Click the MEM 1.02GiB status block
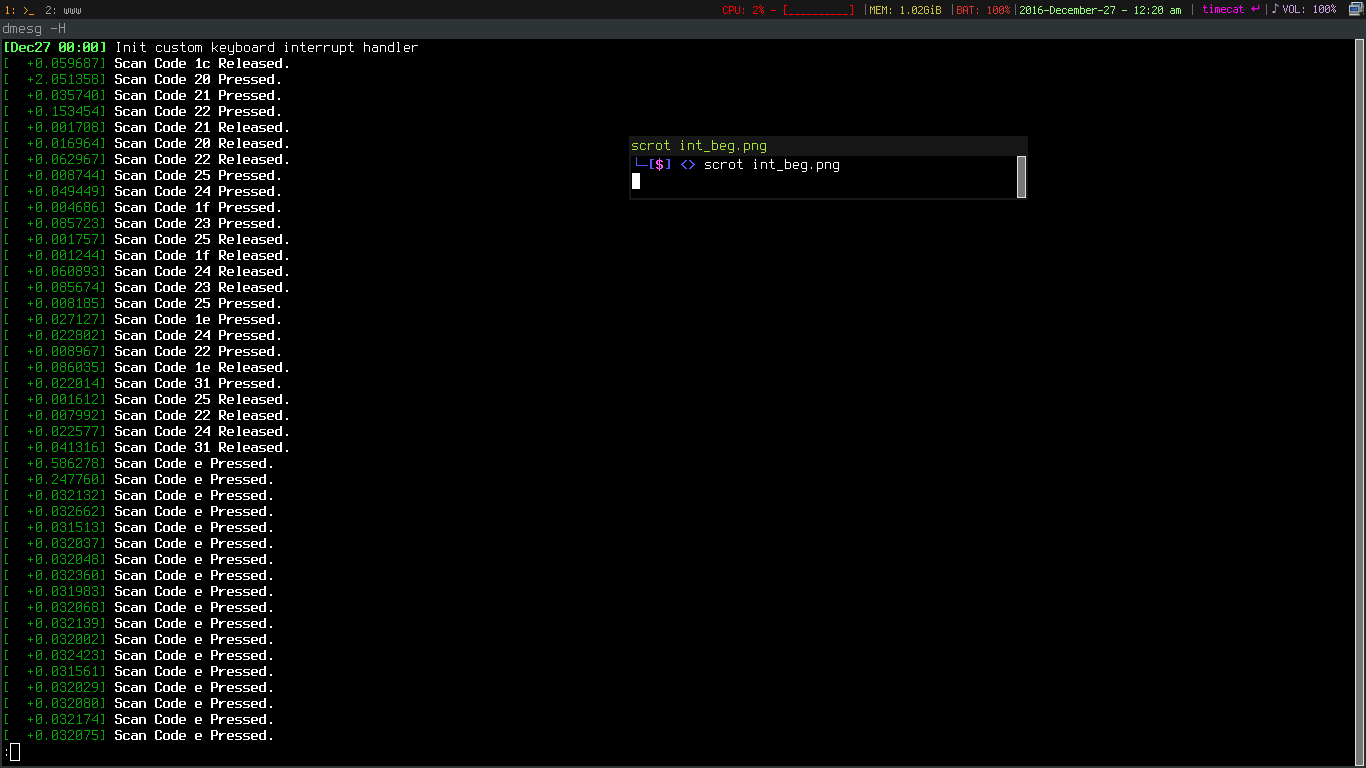1366x768 pixels. 905,10
